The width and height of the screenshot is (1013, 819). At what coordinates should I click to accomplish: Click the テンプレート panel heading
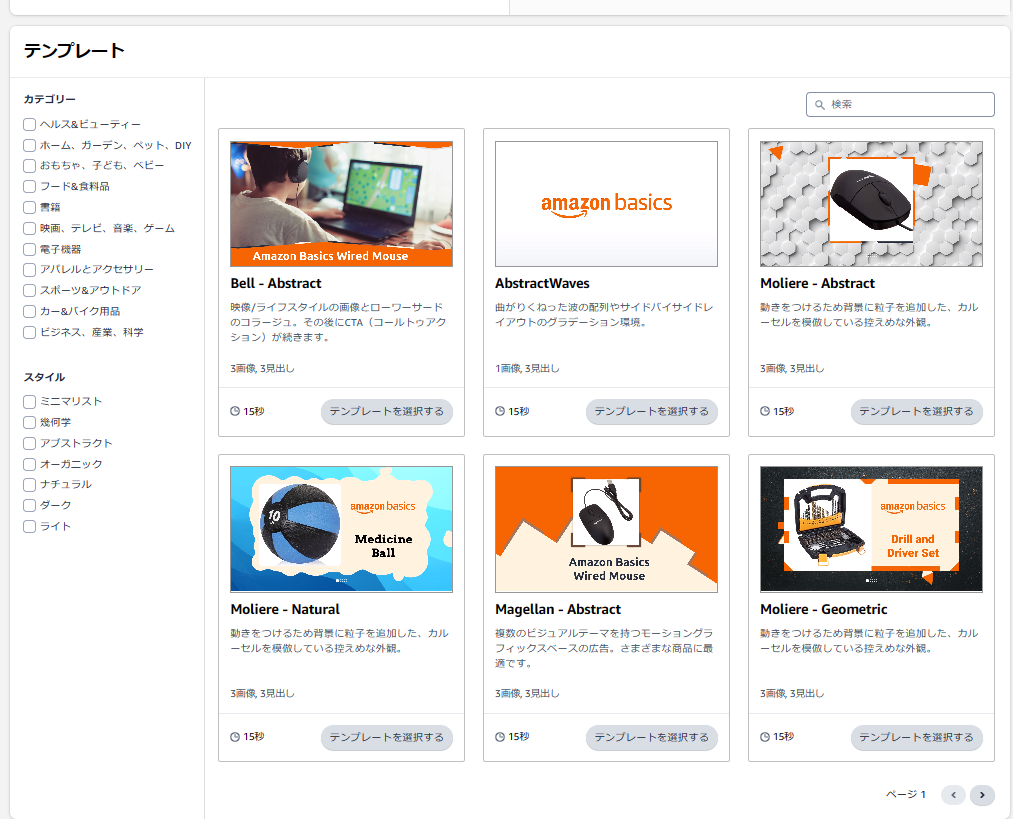[74, 51]
